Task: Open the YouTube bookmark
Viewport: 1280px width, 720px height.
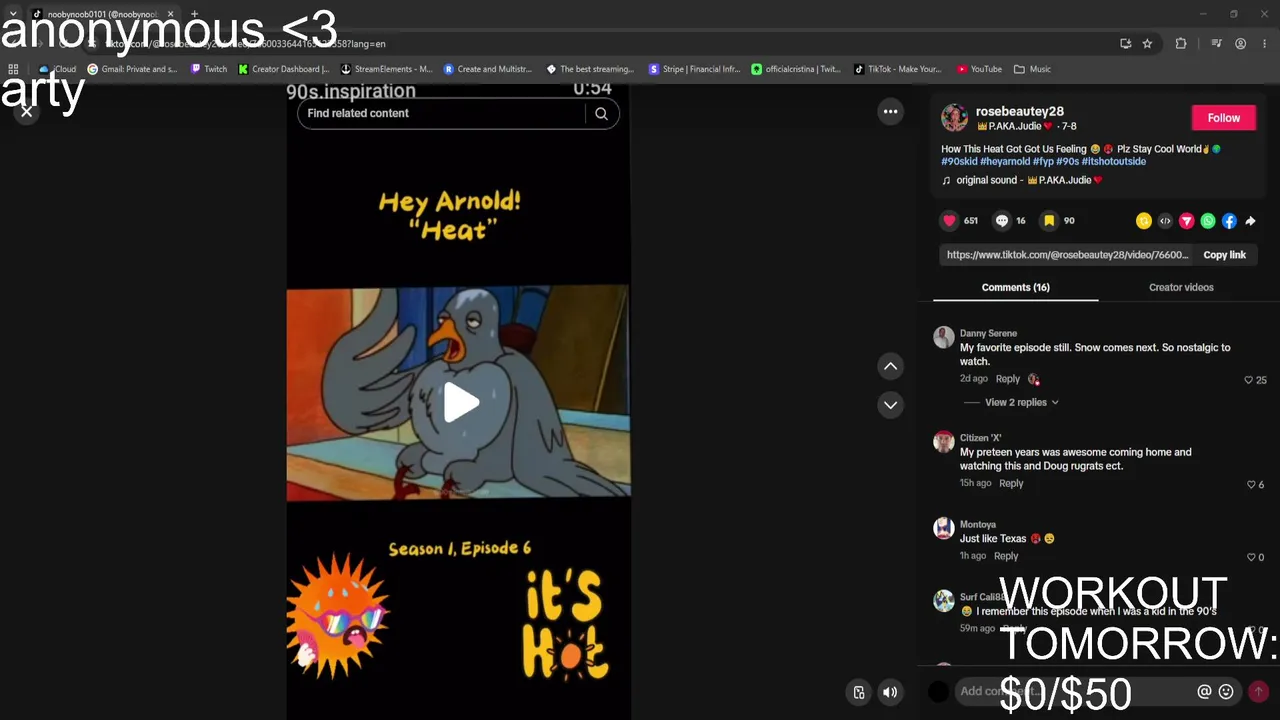Action: point(979,69)
